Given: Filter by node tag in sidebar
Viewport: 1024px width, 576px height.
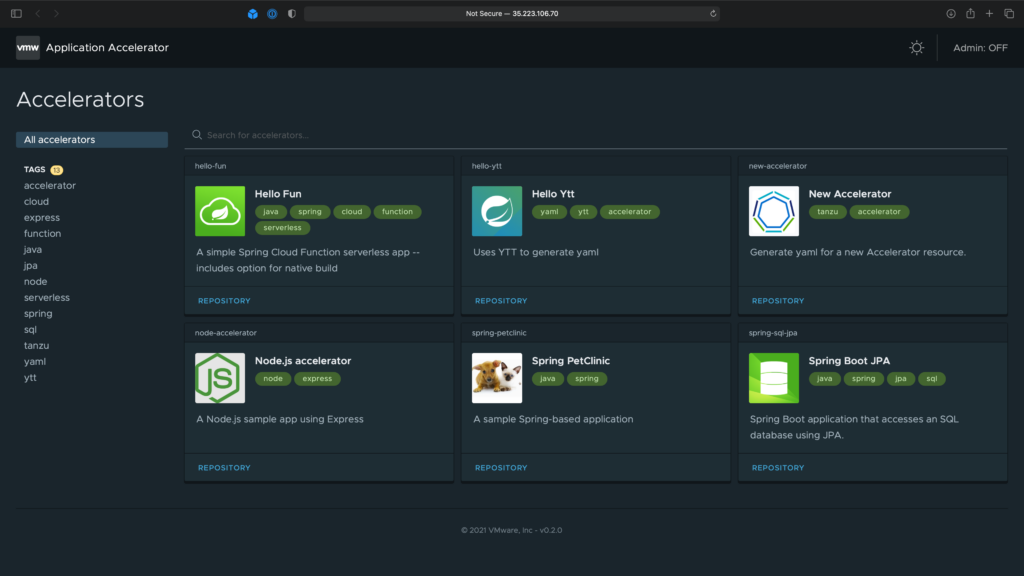Looking at the screenshot, I should pos(35,281).
